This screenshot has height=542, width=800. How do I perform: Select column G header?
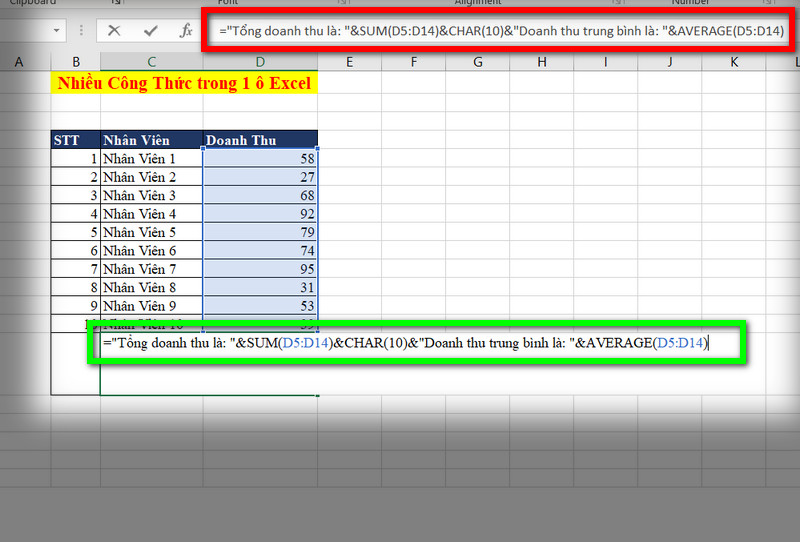tap(478, 62)
